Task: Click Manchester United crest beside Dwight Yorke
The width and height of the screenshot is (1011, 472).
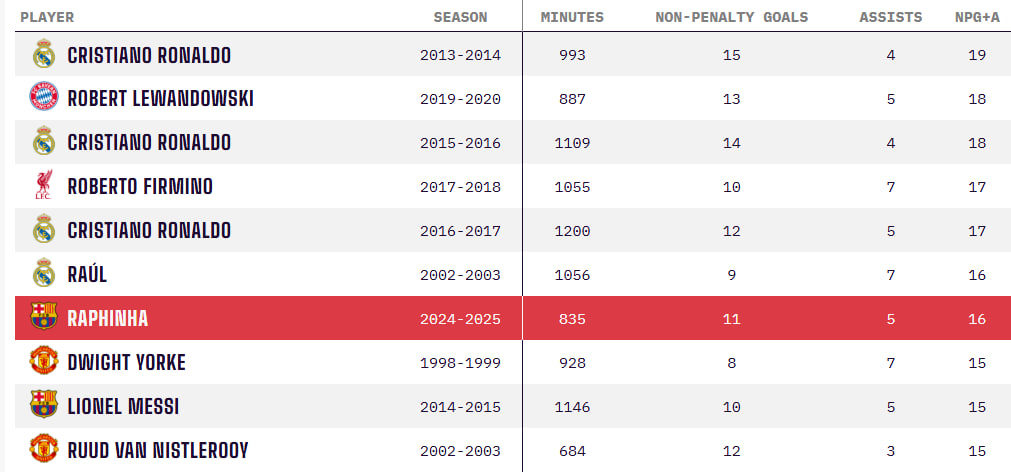Action: point(44,361)
